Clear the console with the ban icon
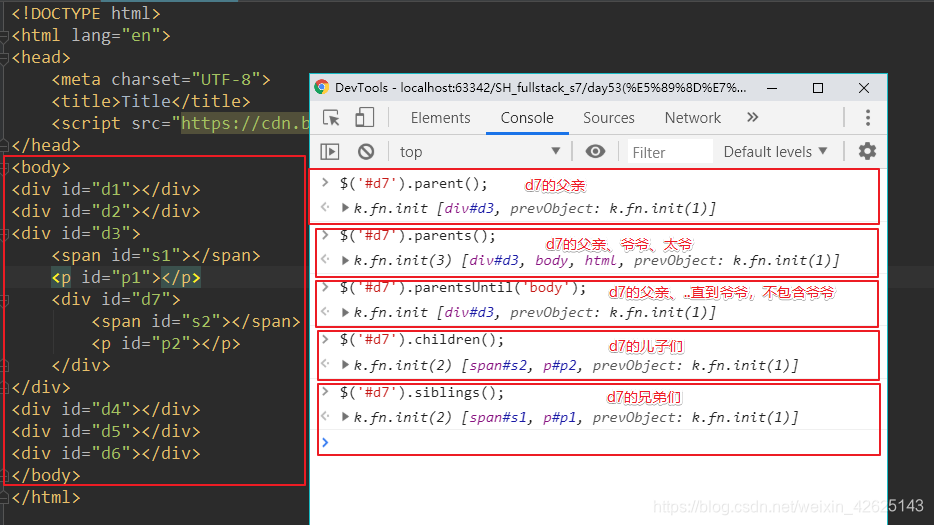934x525 pixels. [366, 151]
